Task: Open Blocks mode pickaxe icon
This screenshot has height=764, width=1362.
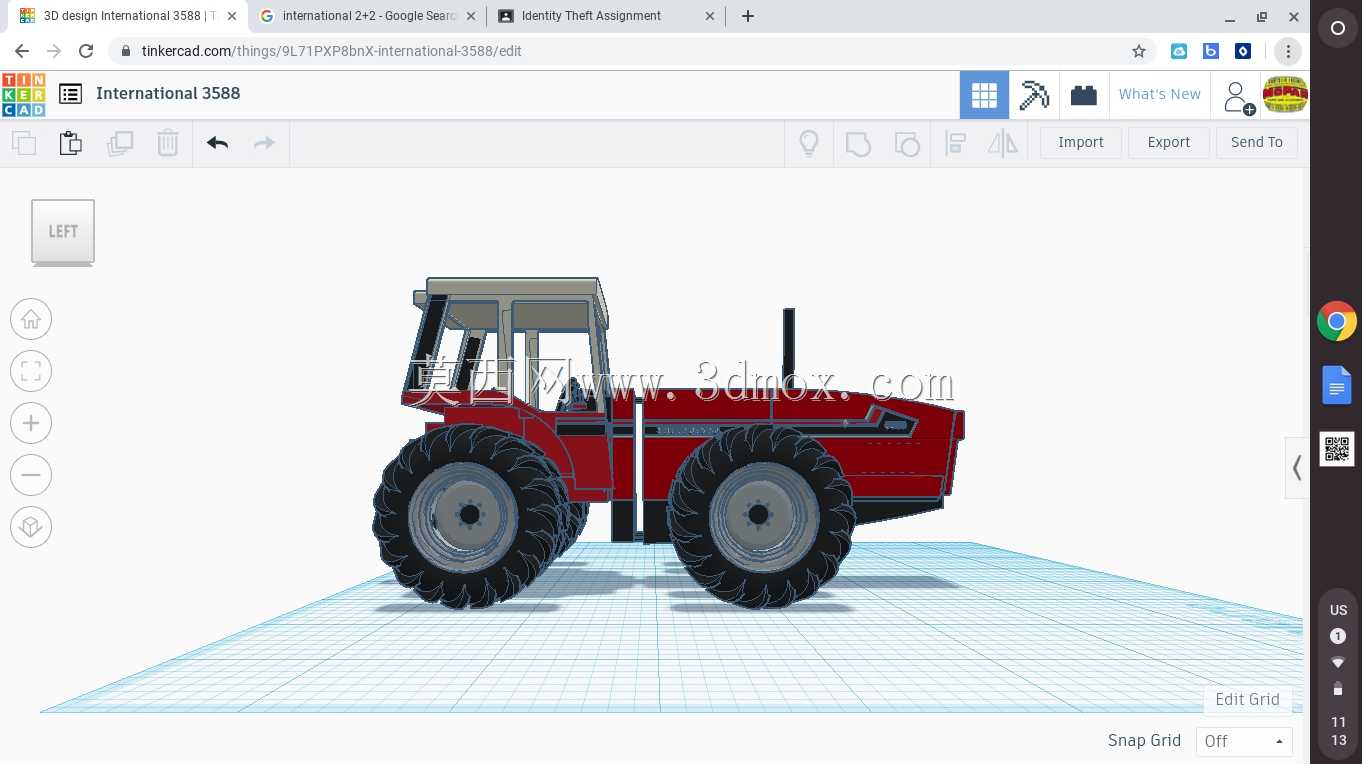Action: (x=1034, y=95)
